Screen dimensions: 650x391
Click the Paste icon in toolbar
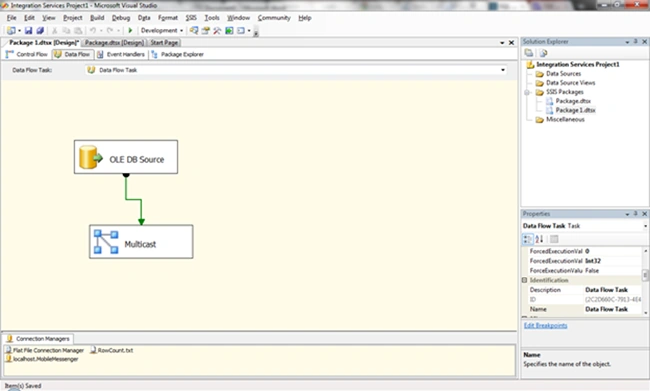pyautogui.click(x=78, y=30)
